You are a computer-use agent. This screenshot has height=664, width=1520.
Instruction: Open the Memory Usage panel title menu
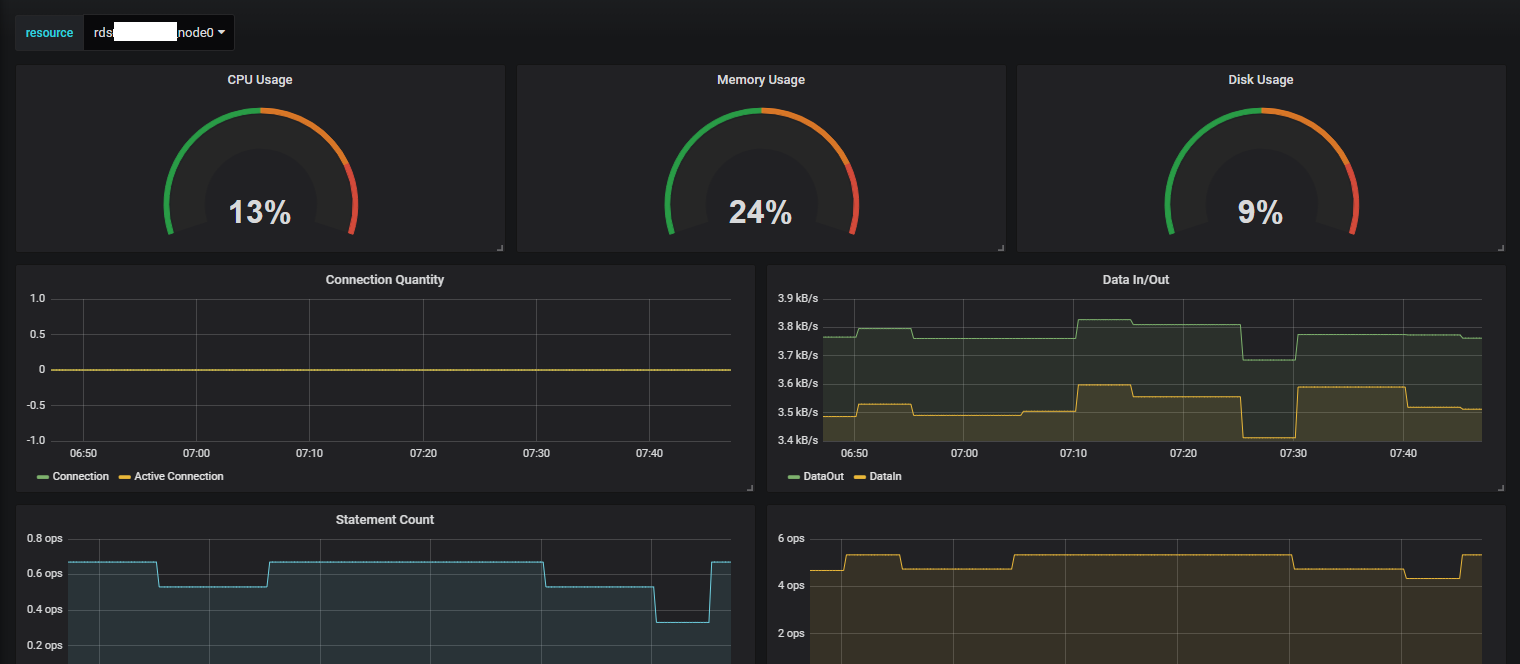click(761, 80)
